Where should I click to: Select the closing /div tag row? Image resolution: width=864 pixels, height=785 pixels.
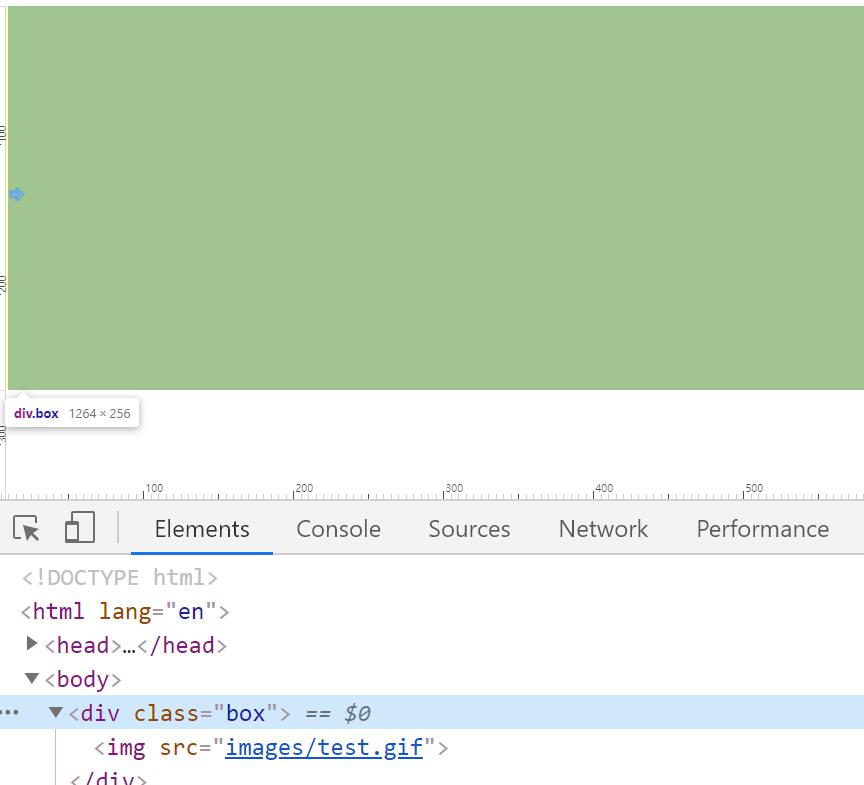(x=108, y=778)
